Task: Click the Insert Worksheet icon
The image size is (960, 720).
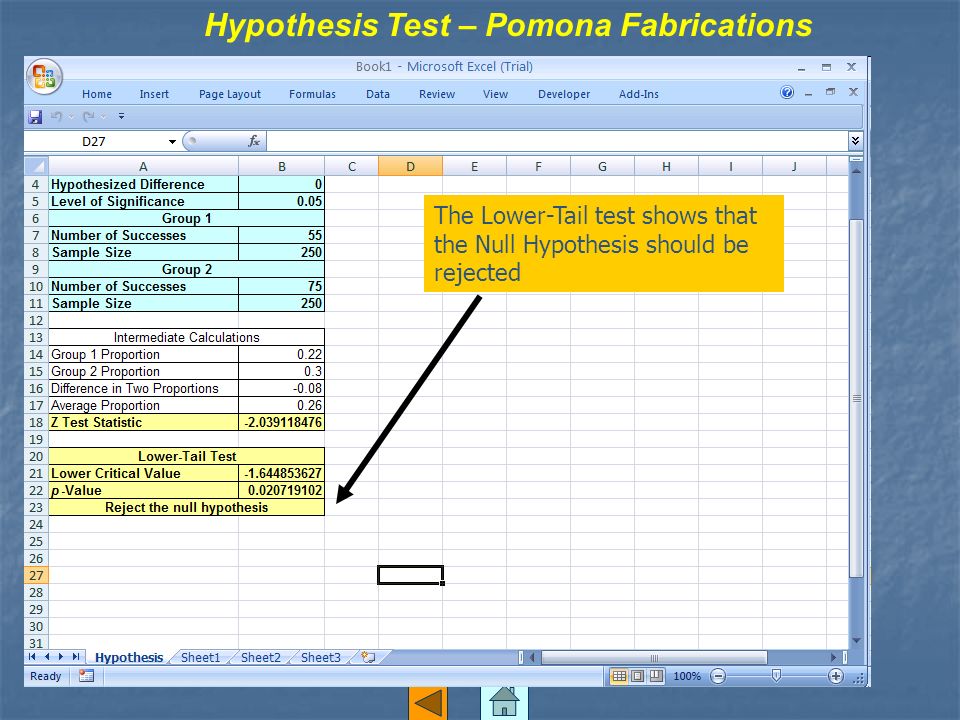Action: (x=369, y=658)
